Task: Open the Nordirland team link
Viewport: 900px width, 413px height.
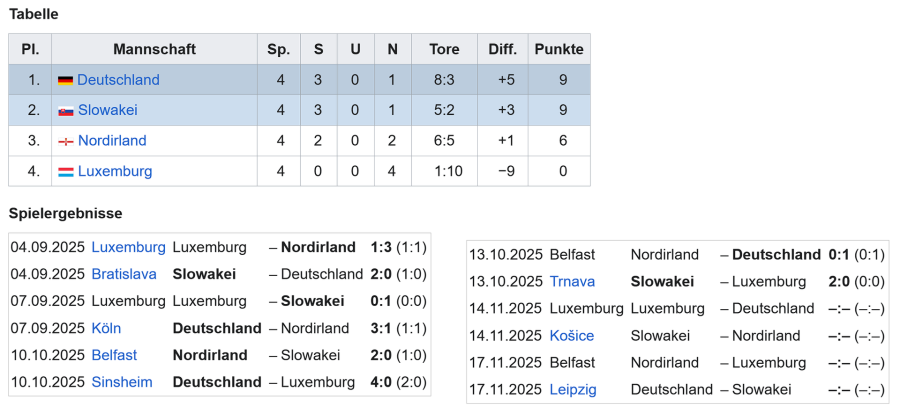Action: point(112,141)
